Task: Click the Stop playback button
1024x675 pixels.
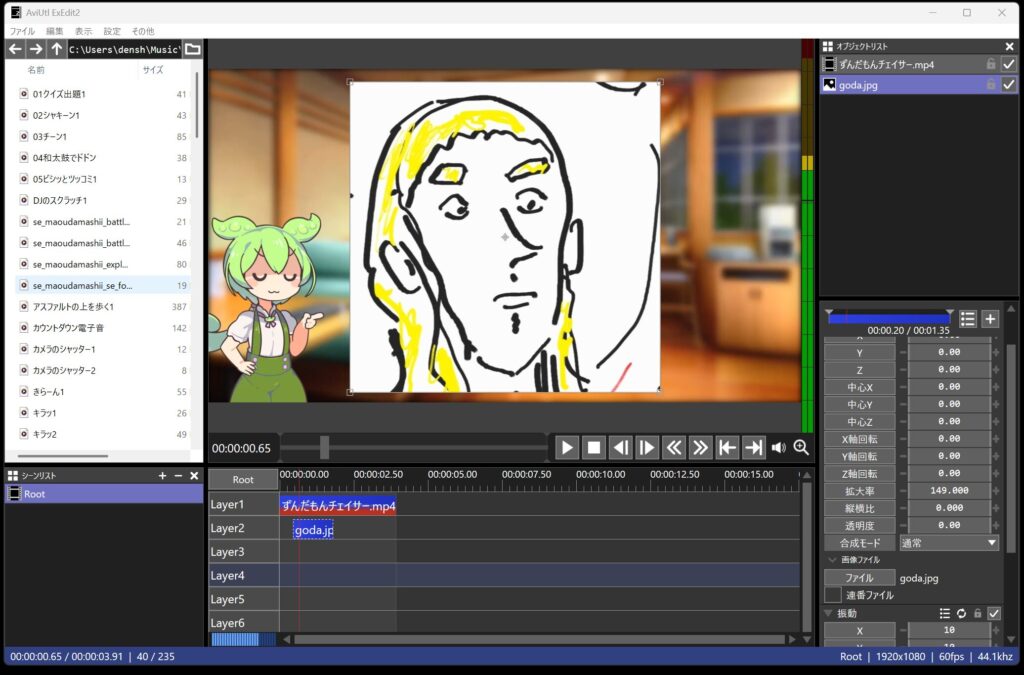Action: point(594,448)
